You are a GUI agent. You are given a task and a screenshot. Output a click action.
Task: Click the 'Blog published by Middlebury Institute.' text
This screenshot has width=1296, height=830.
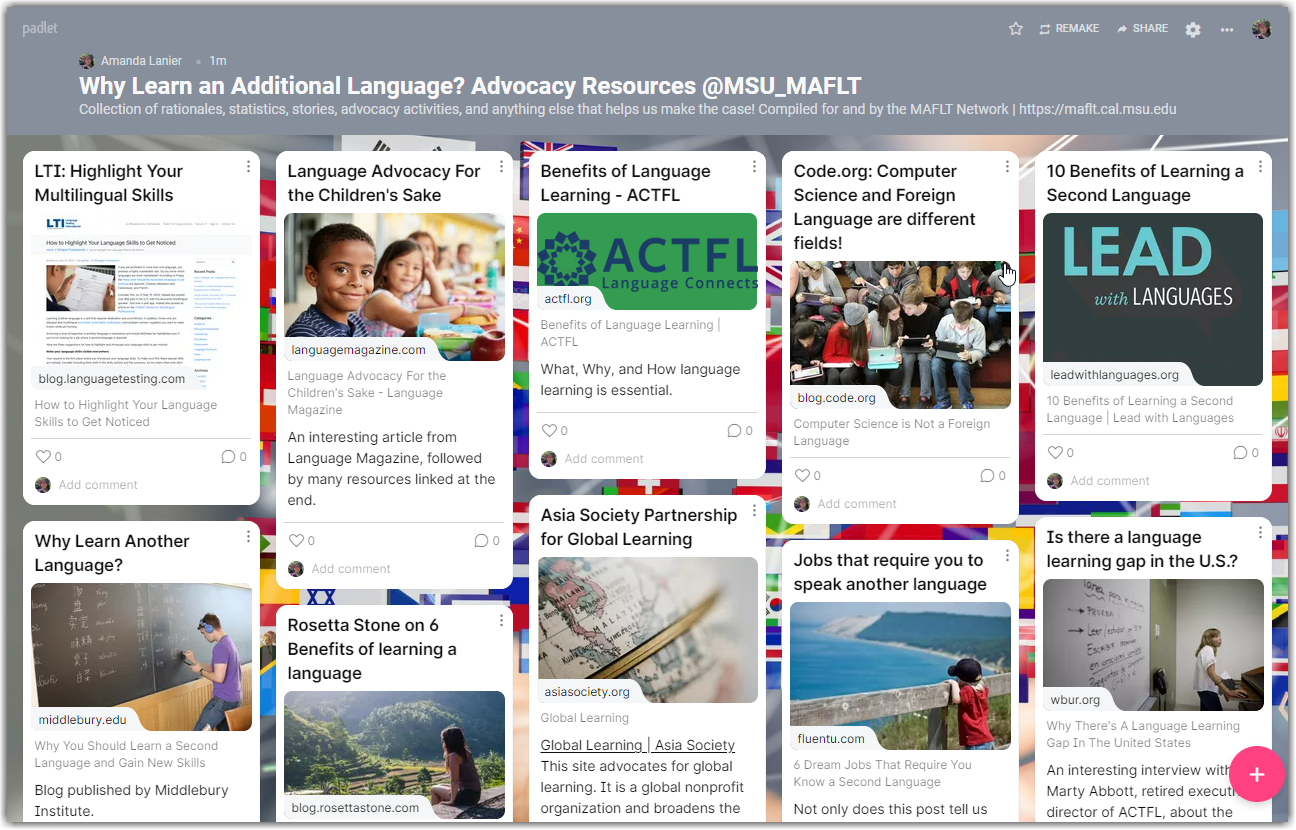pos(132,800)
